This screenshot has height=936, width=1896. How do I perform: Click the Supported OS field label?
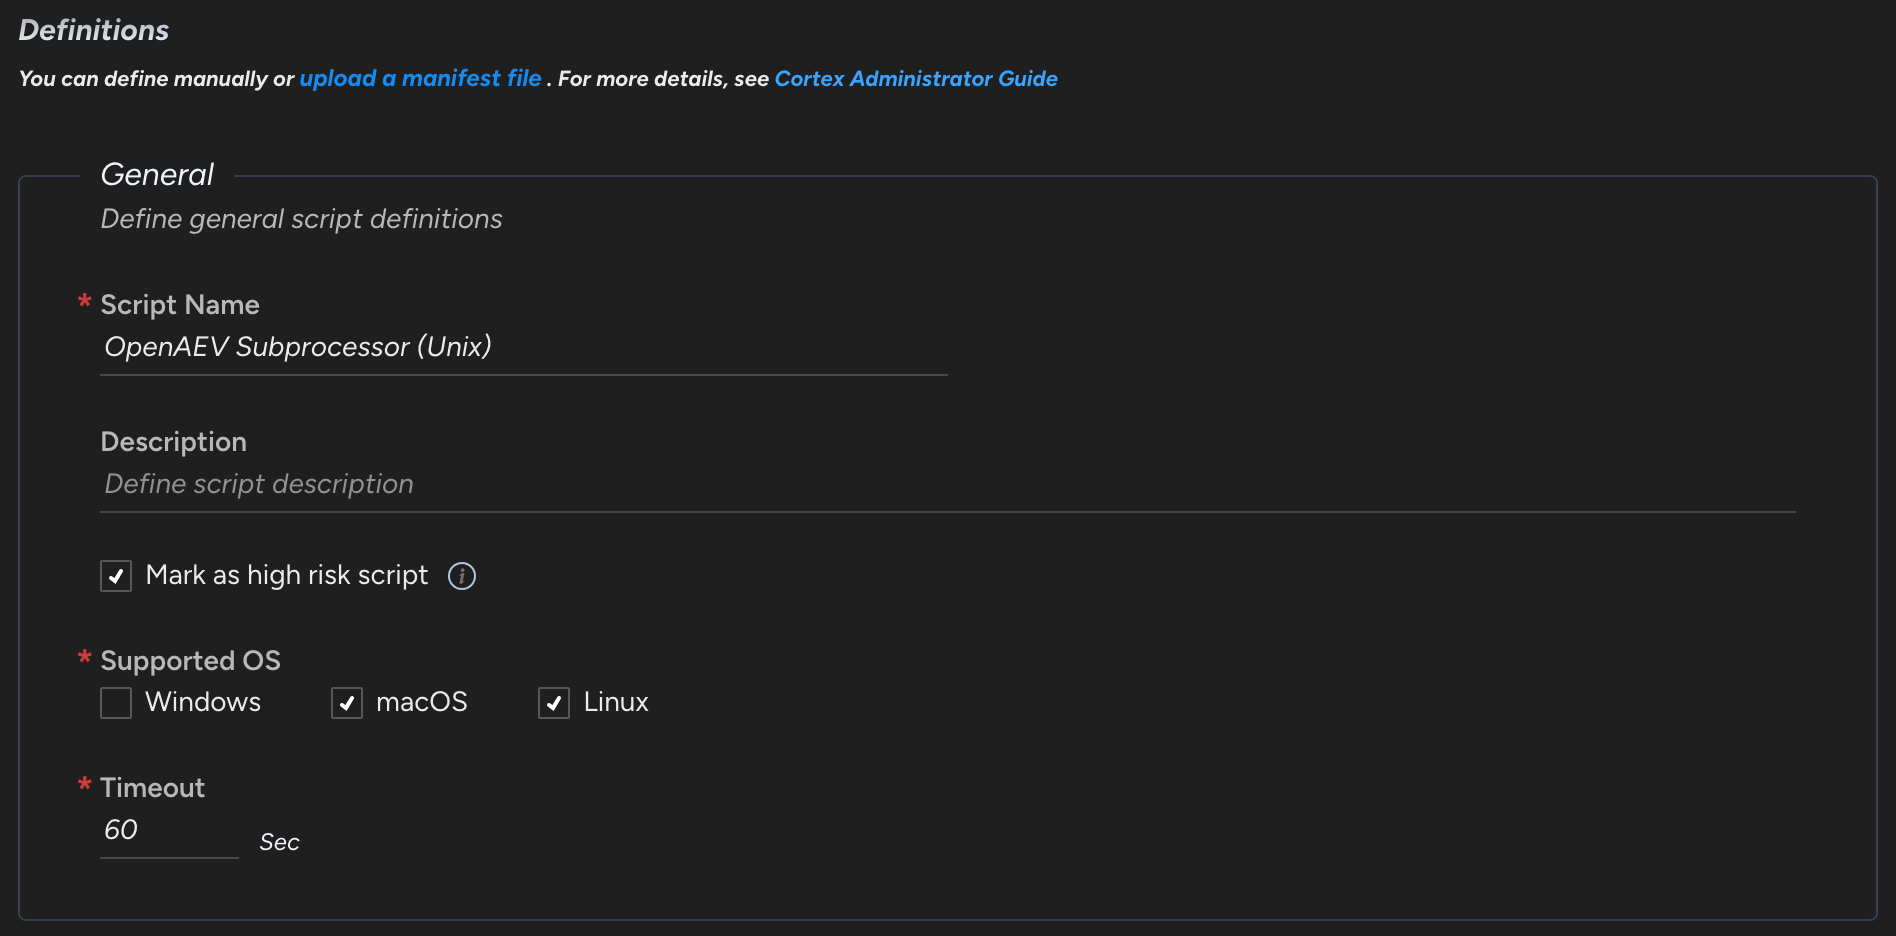[190, 661]
